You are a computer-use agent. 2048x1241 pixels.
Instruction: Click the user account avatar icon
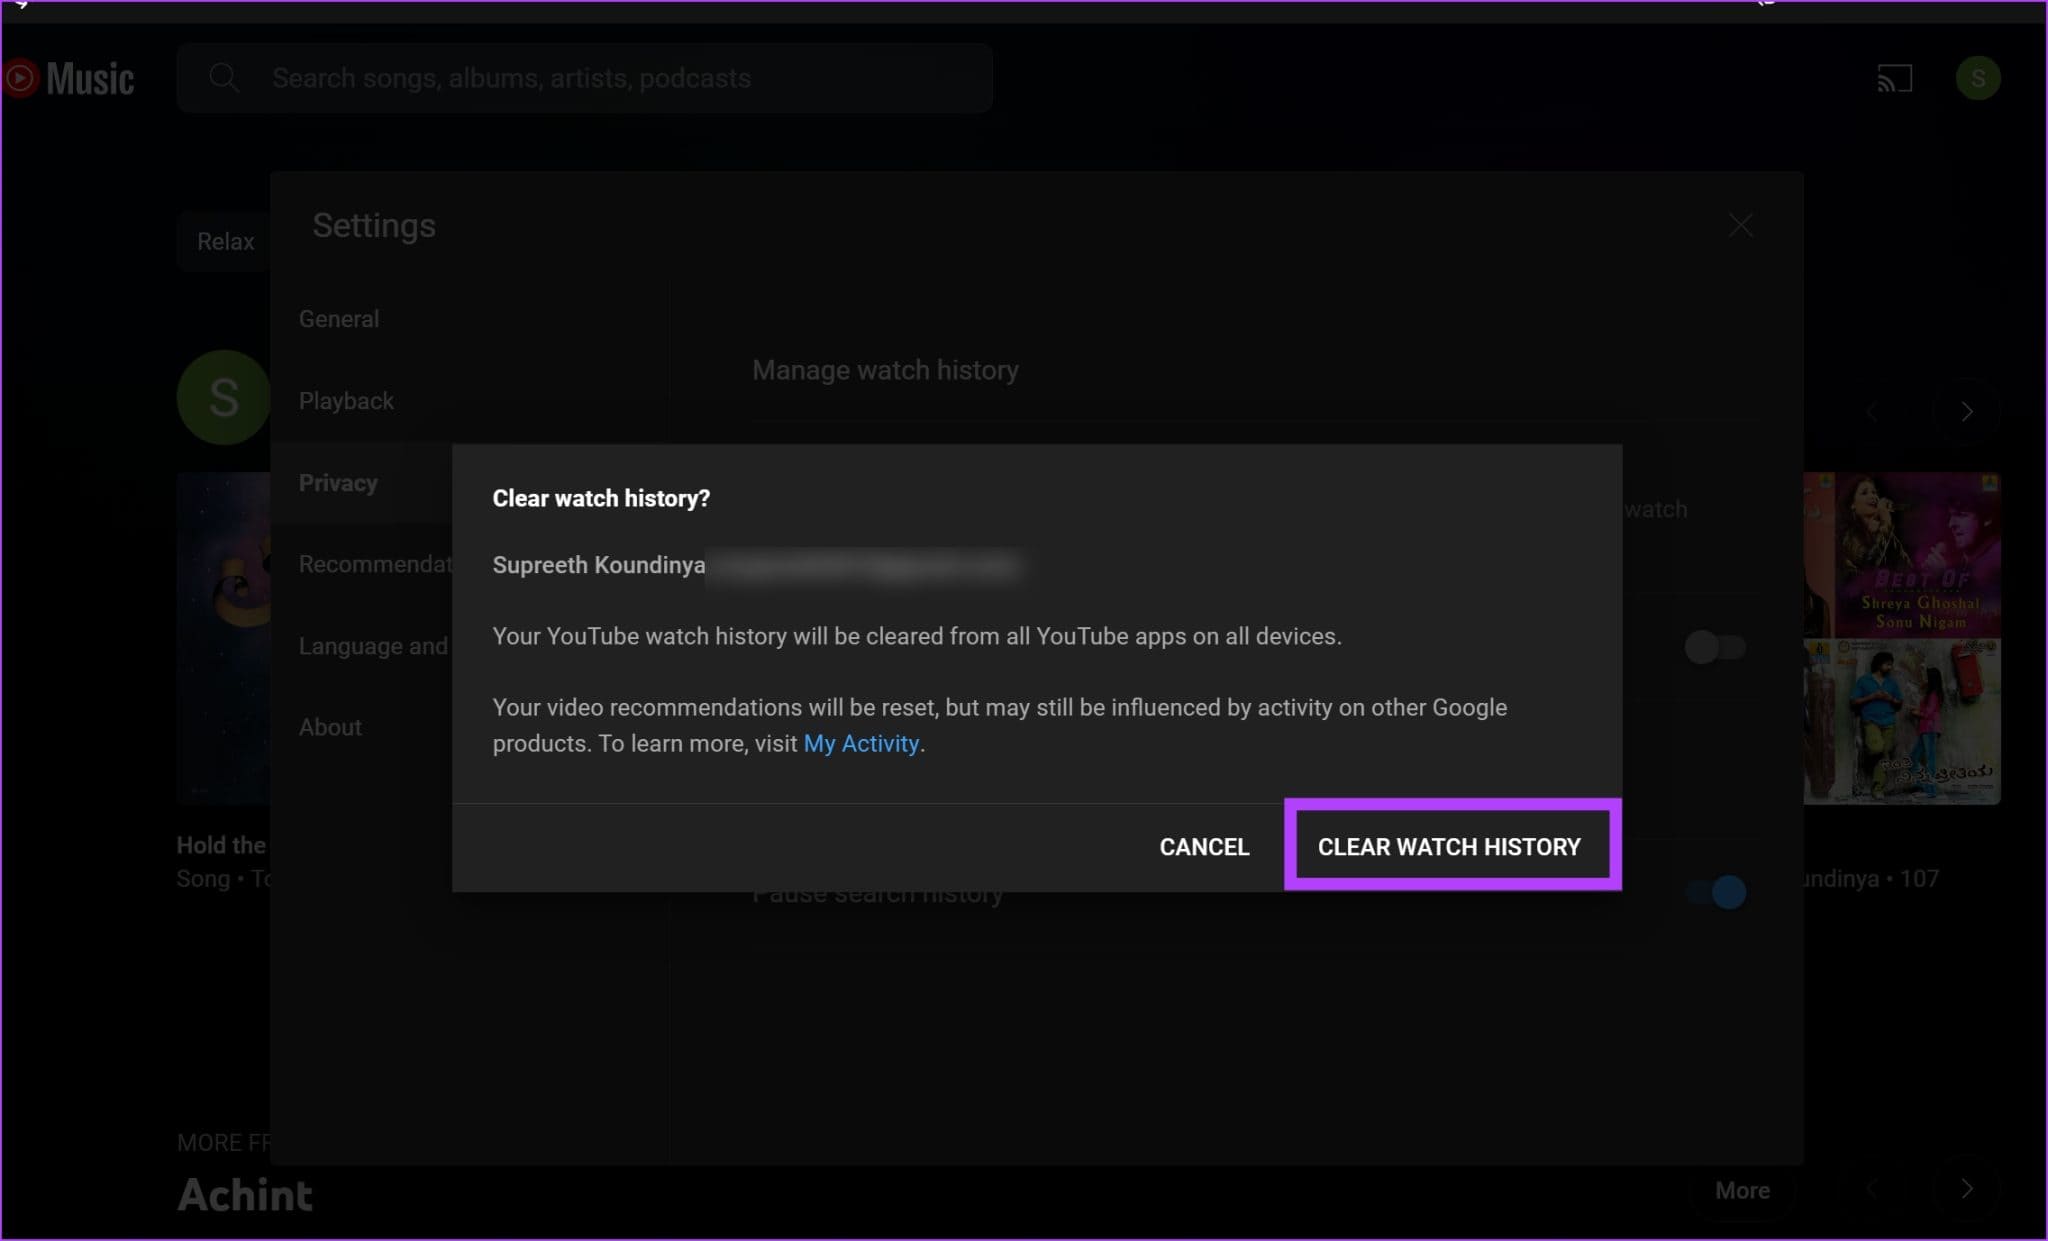tap(1979, 78)
